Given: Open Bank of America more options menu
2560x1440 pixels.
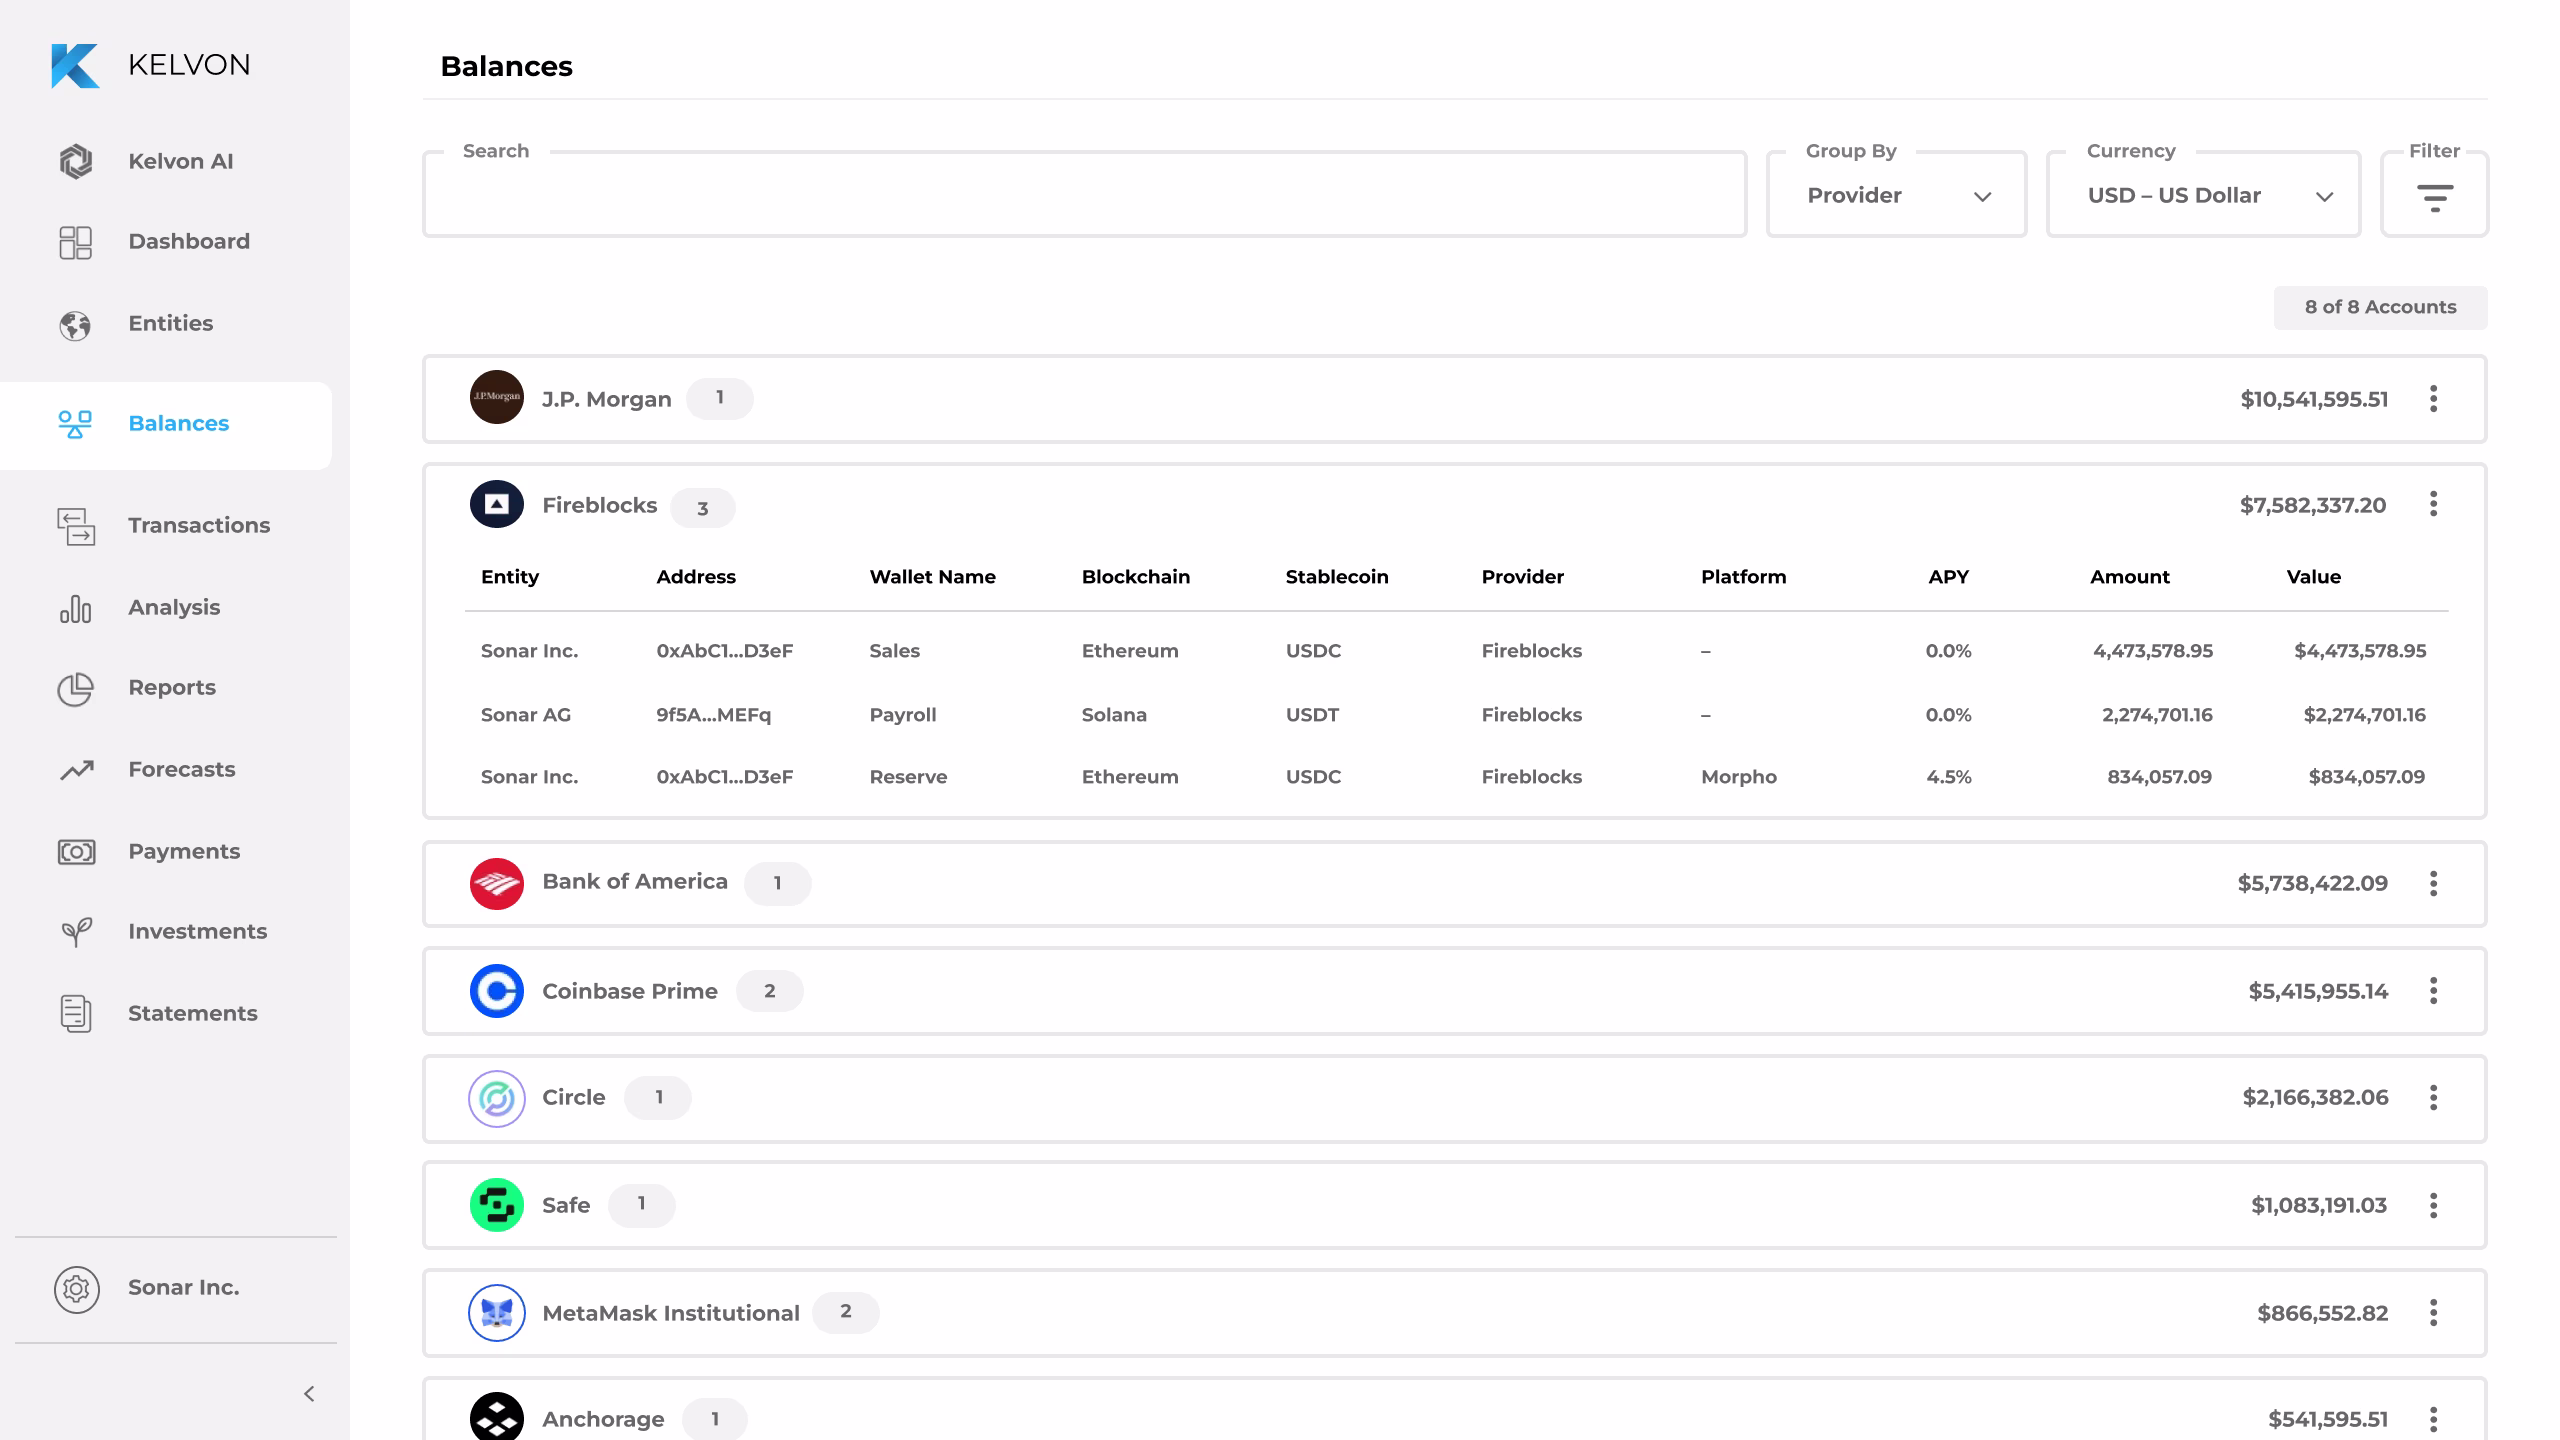Looking at the screenshot, I should tap(2434, 884).
